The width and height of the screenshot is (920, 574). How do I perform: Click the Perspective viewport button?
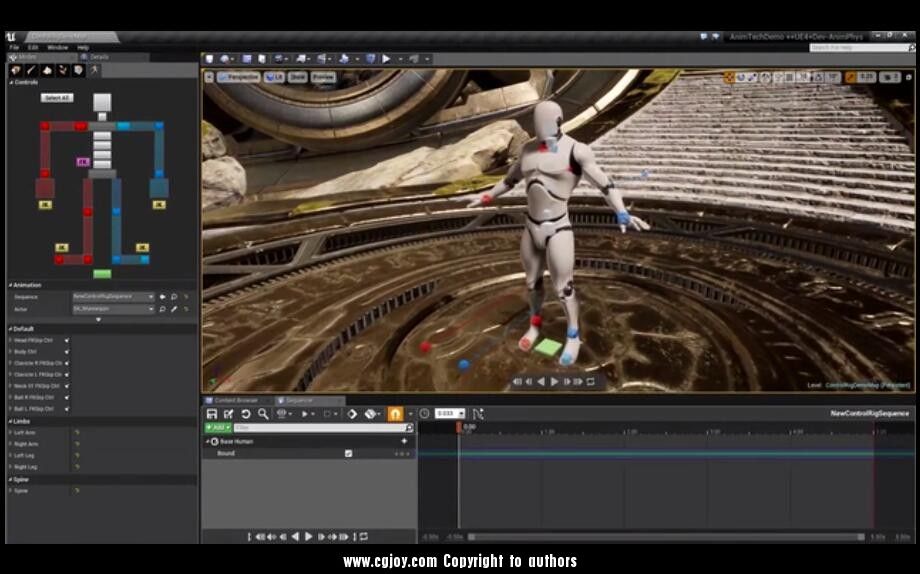click(x=239, y=77)
